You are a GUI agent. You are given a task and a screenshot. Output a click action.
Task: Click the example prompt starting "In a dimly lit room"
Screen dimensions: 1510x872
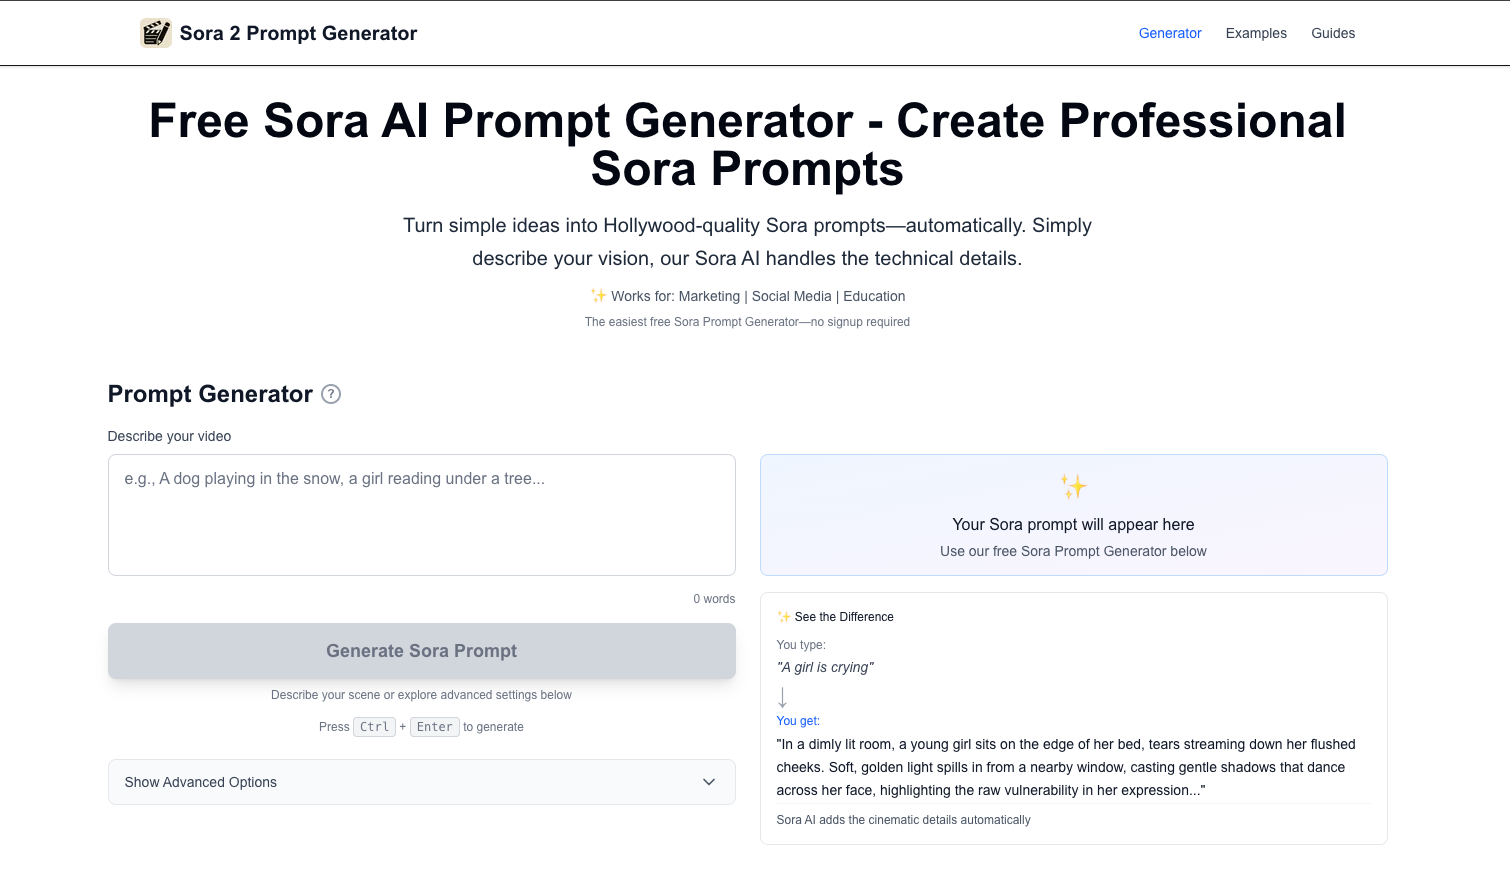pyautogui.click(x=1066, y=767)
